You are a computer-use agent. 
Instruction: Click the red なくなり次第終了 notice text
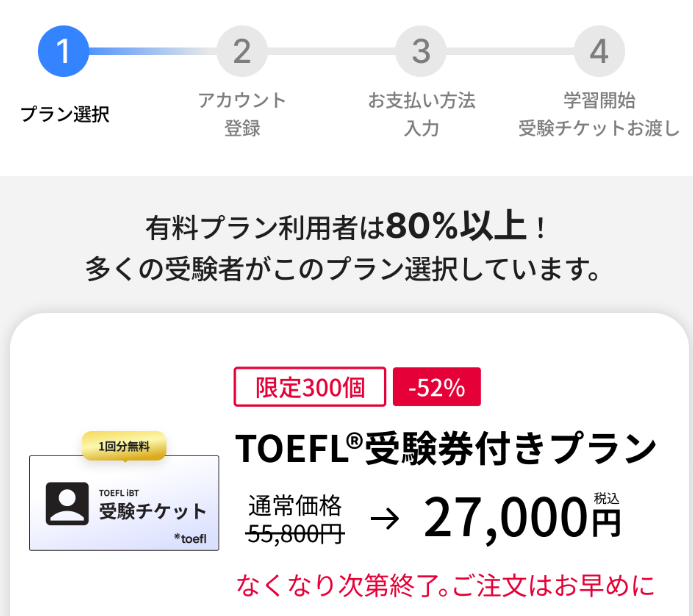[x=445, y=584]
